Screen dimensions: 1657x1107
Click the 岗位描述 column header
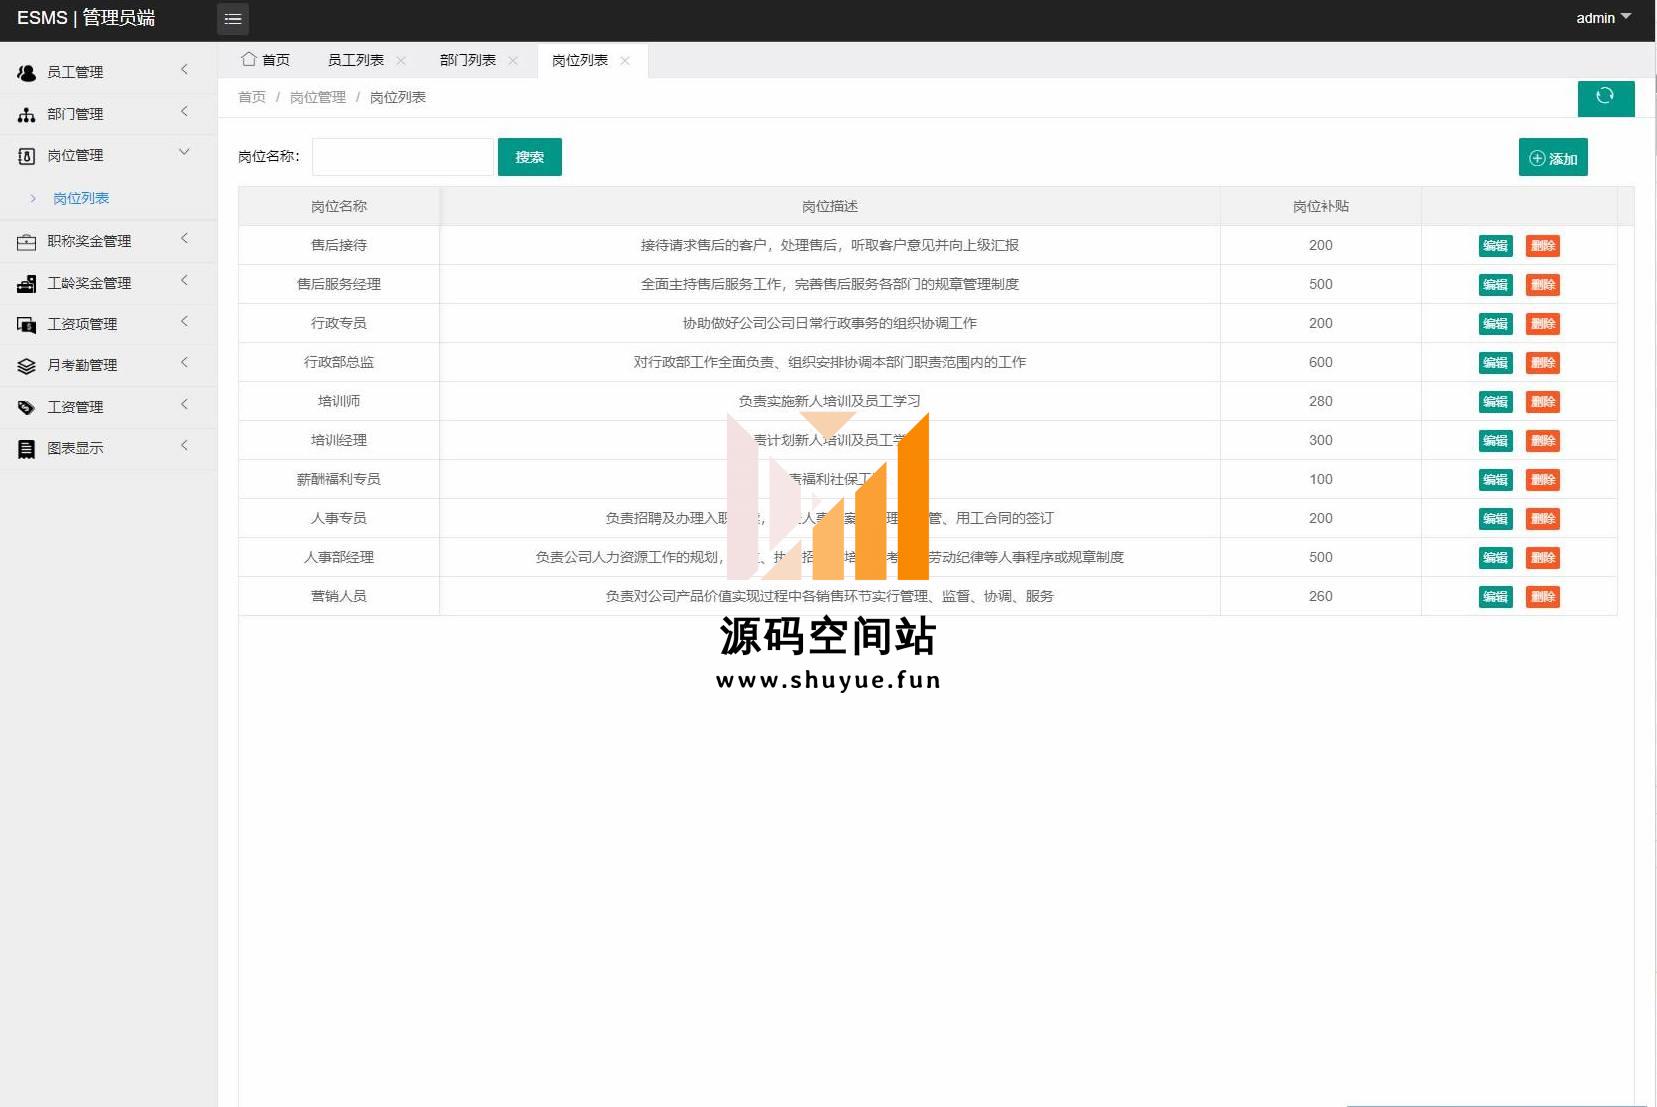point(830,206)
